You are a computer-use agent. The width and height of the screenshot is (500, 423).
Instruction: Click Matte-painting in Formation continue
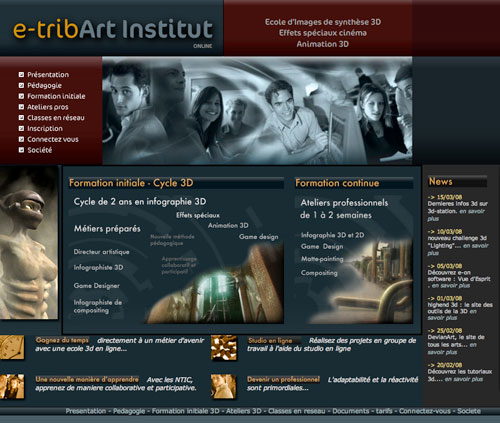pos(322,259)
